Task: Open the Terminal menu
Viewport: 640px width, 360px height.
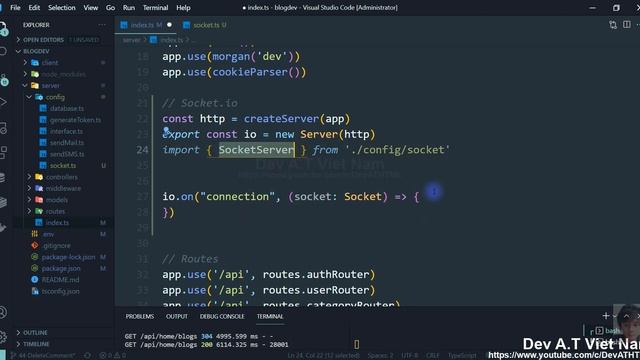Action: [x=155, y=7]
